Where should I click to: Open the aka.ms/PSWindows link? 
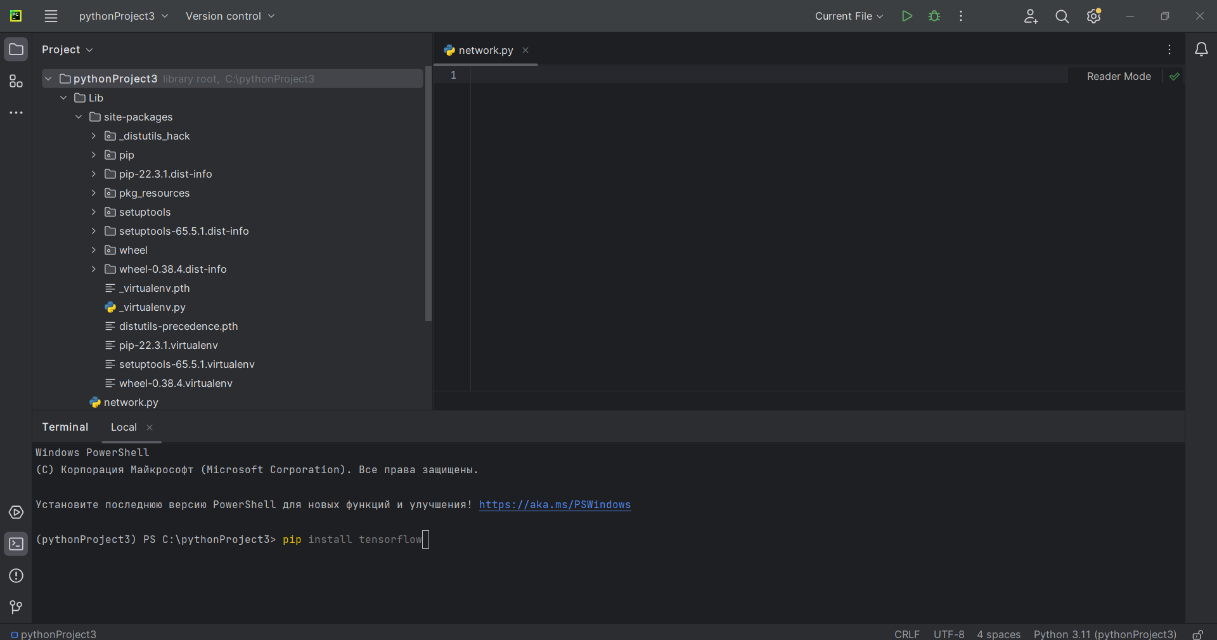point(554,505)
